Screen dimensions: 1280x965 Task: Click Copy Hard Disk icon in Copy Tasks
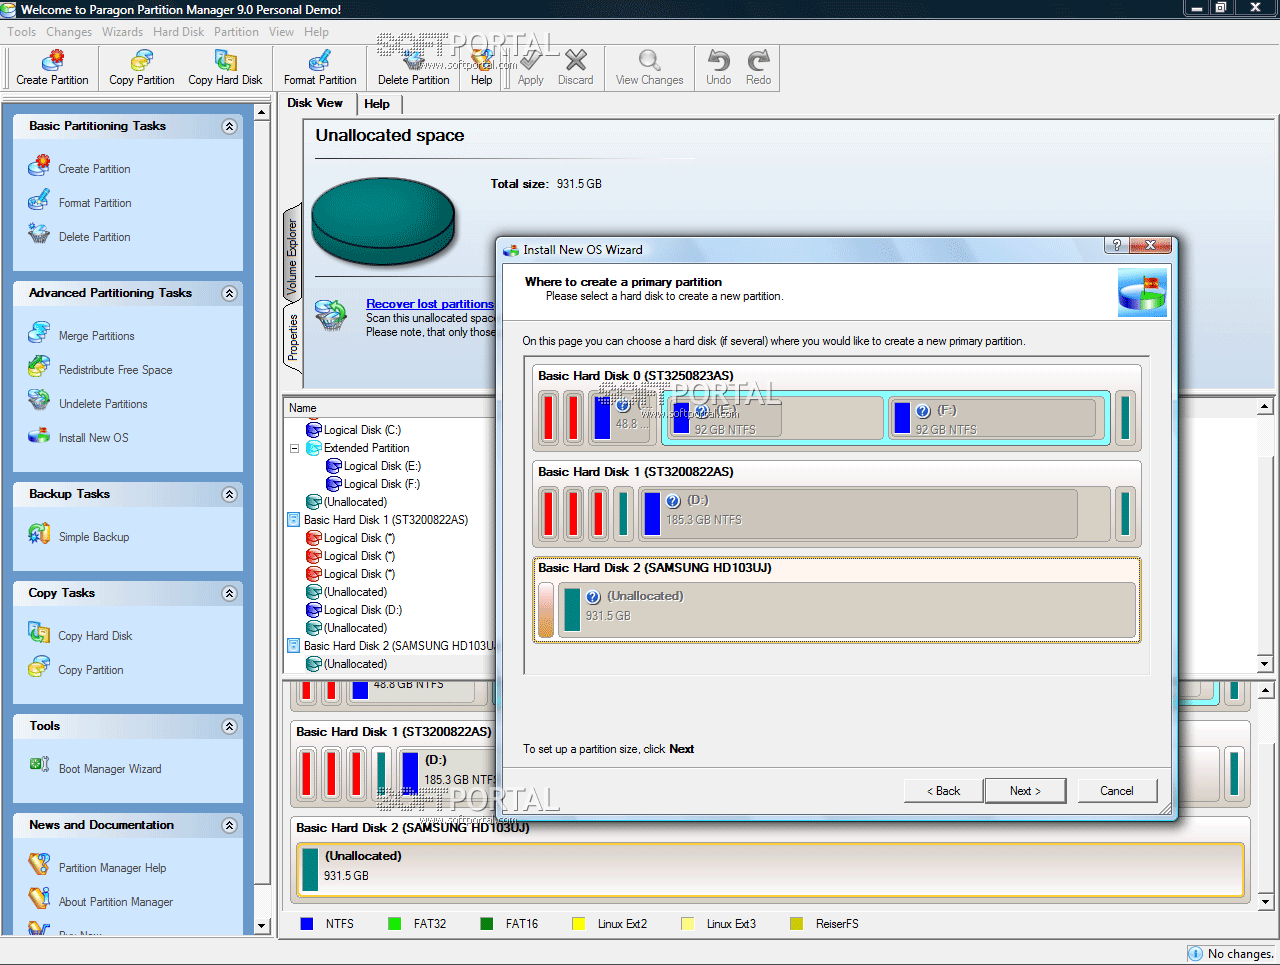tap(39, 632)
